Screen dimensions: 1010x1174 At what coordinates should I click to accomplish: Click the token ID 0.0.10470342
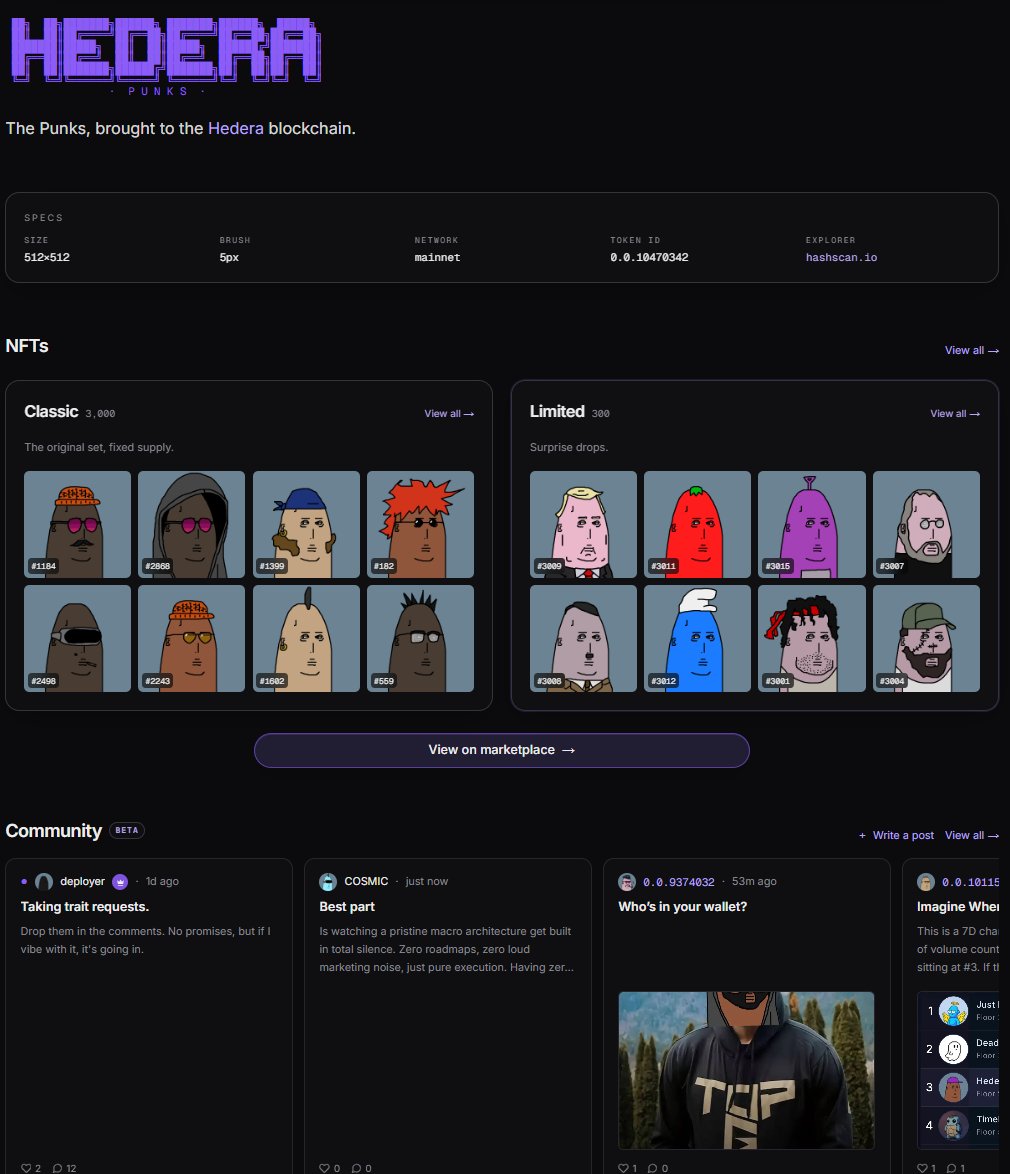tap(649, 258)
